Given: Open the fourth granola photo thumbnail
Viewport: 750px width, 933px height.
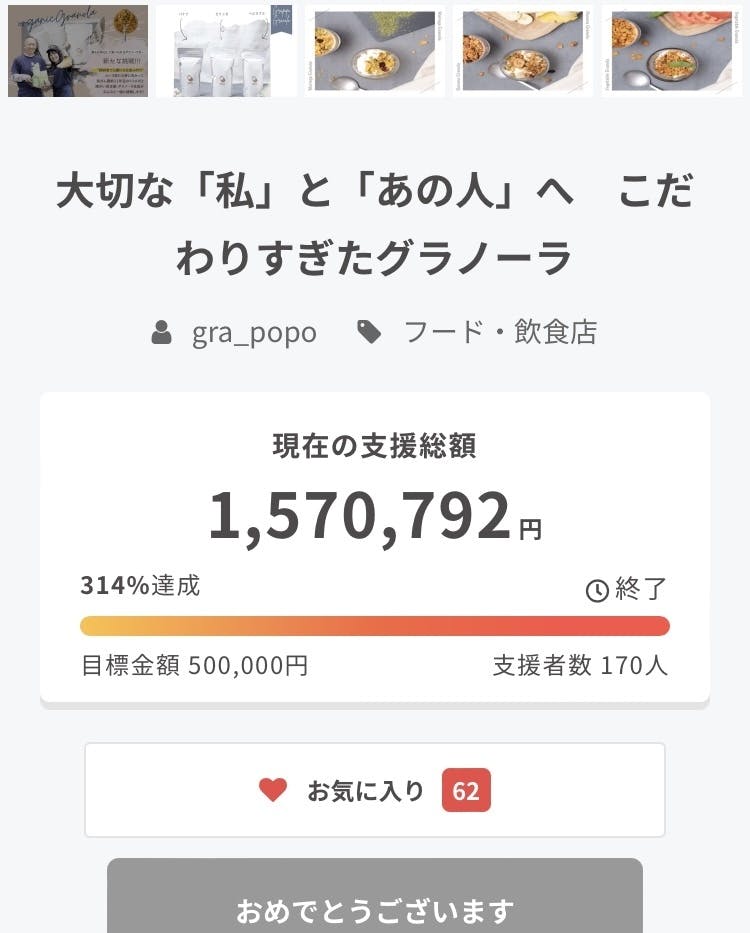Looking at the screenshot, I should click(x=523, y=50).
